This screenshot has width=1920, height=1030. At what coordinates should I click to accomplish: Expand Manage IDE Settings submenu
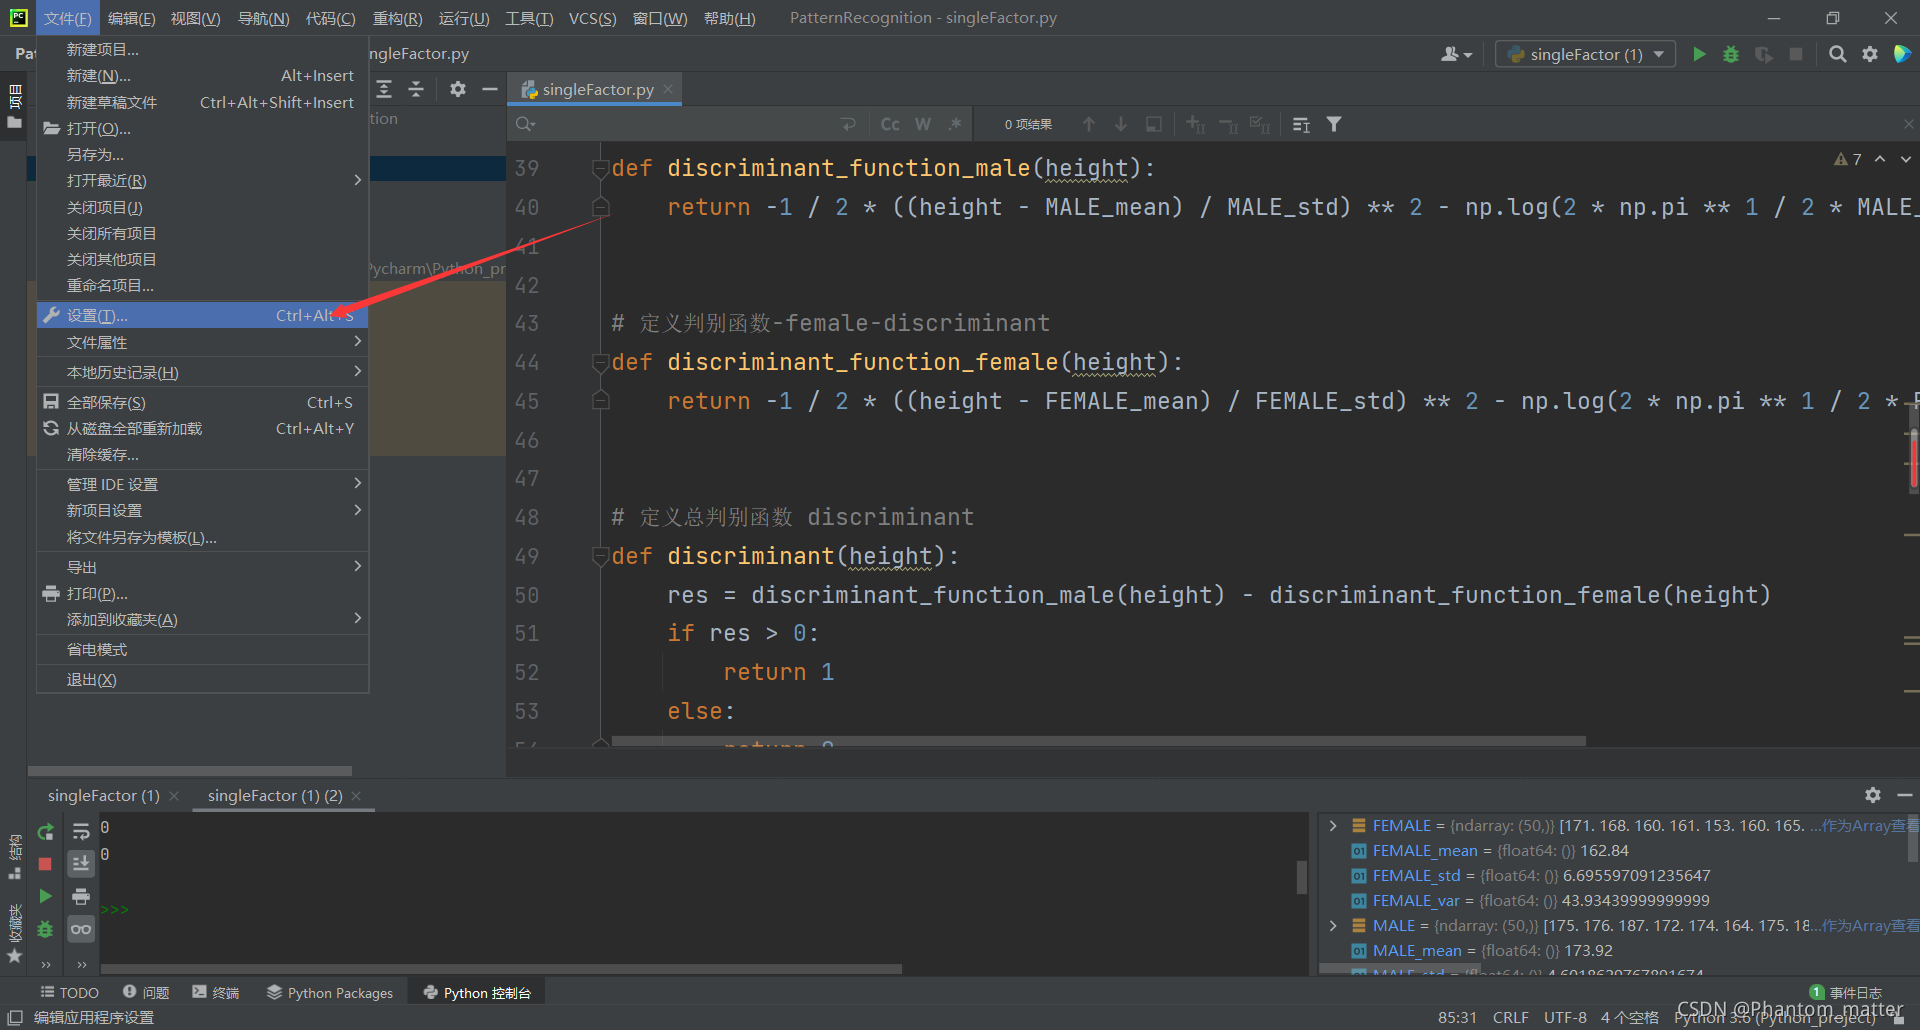click(203, 484)
